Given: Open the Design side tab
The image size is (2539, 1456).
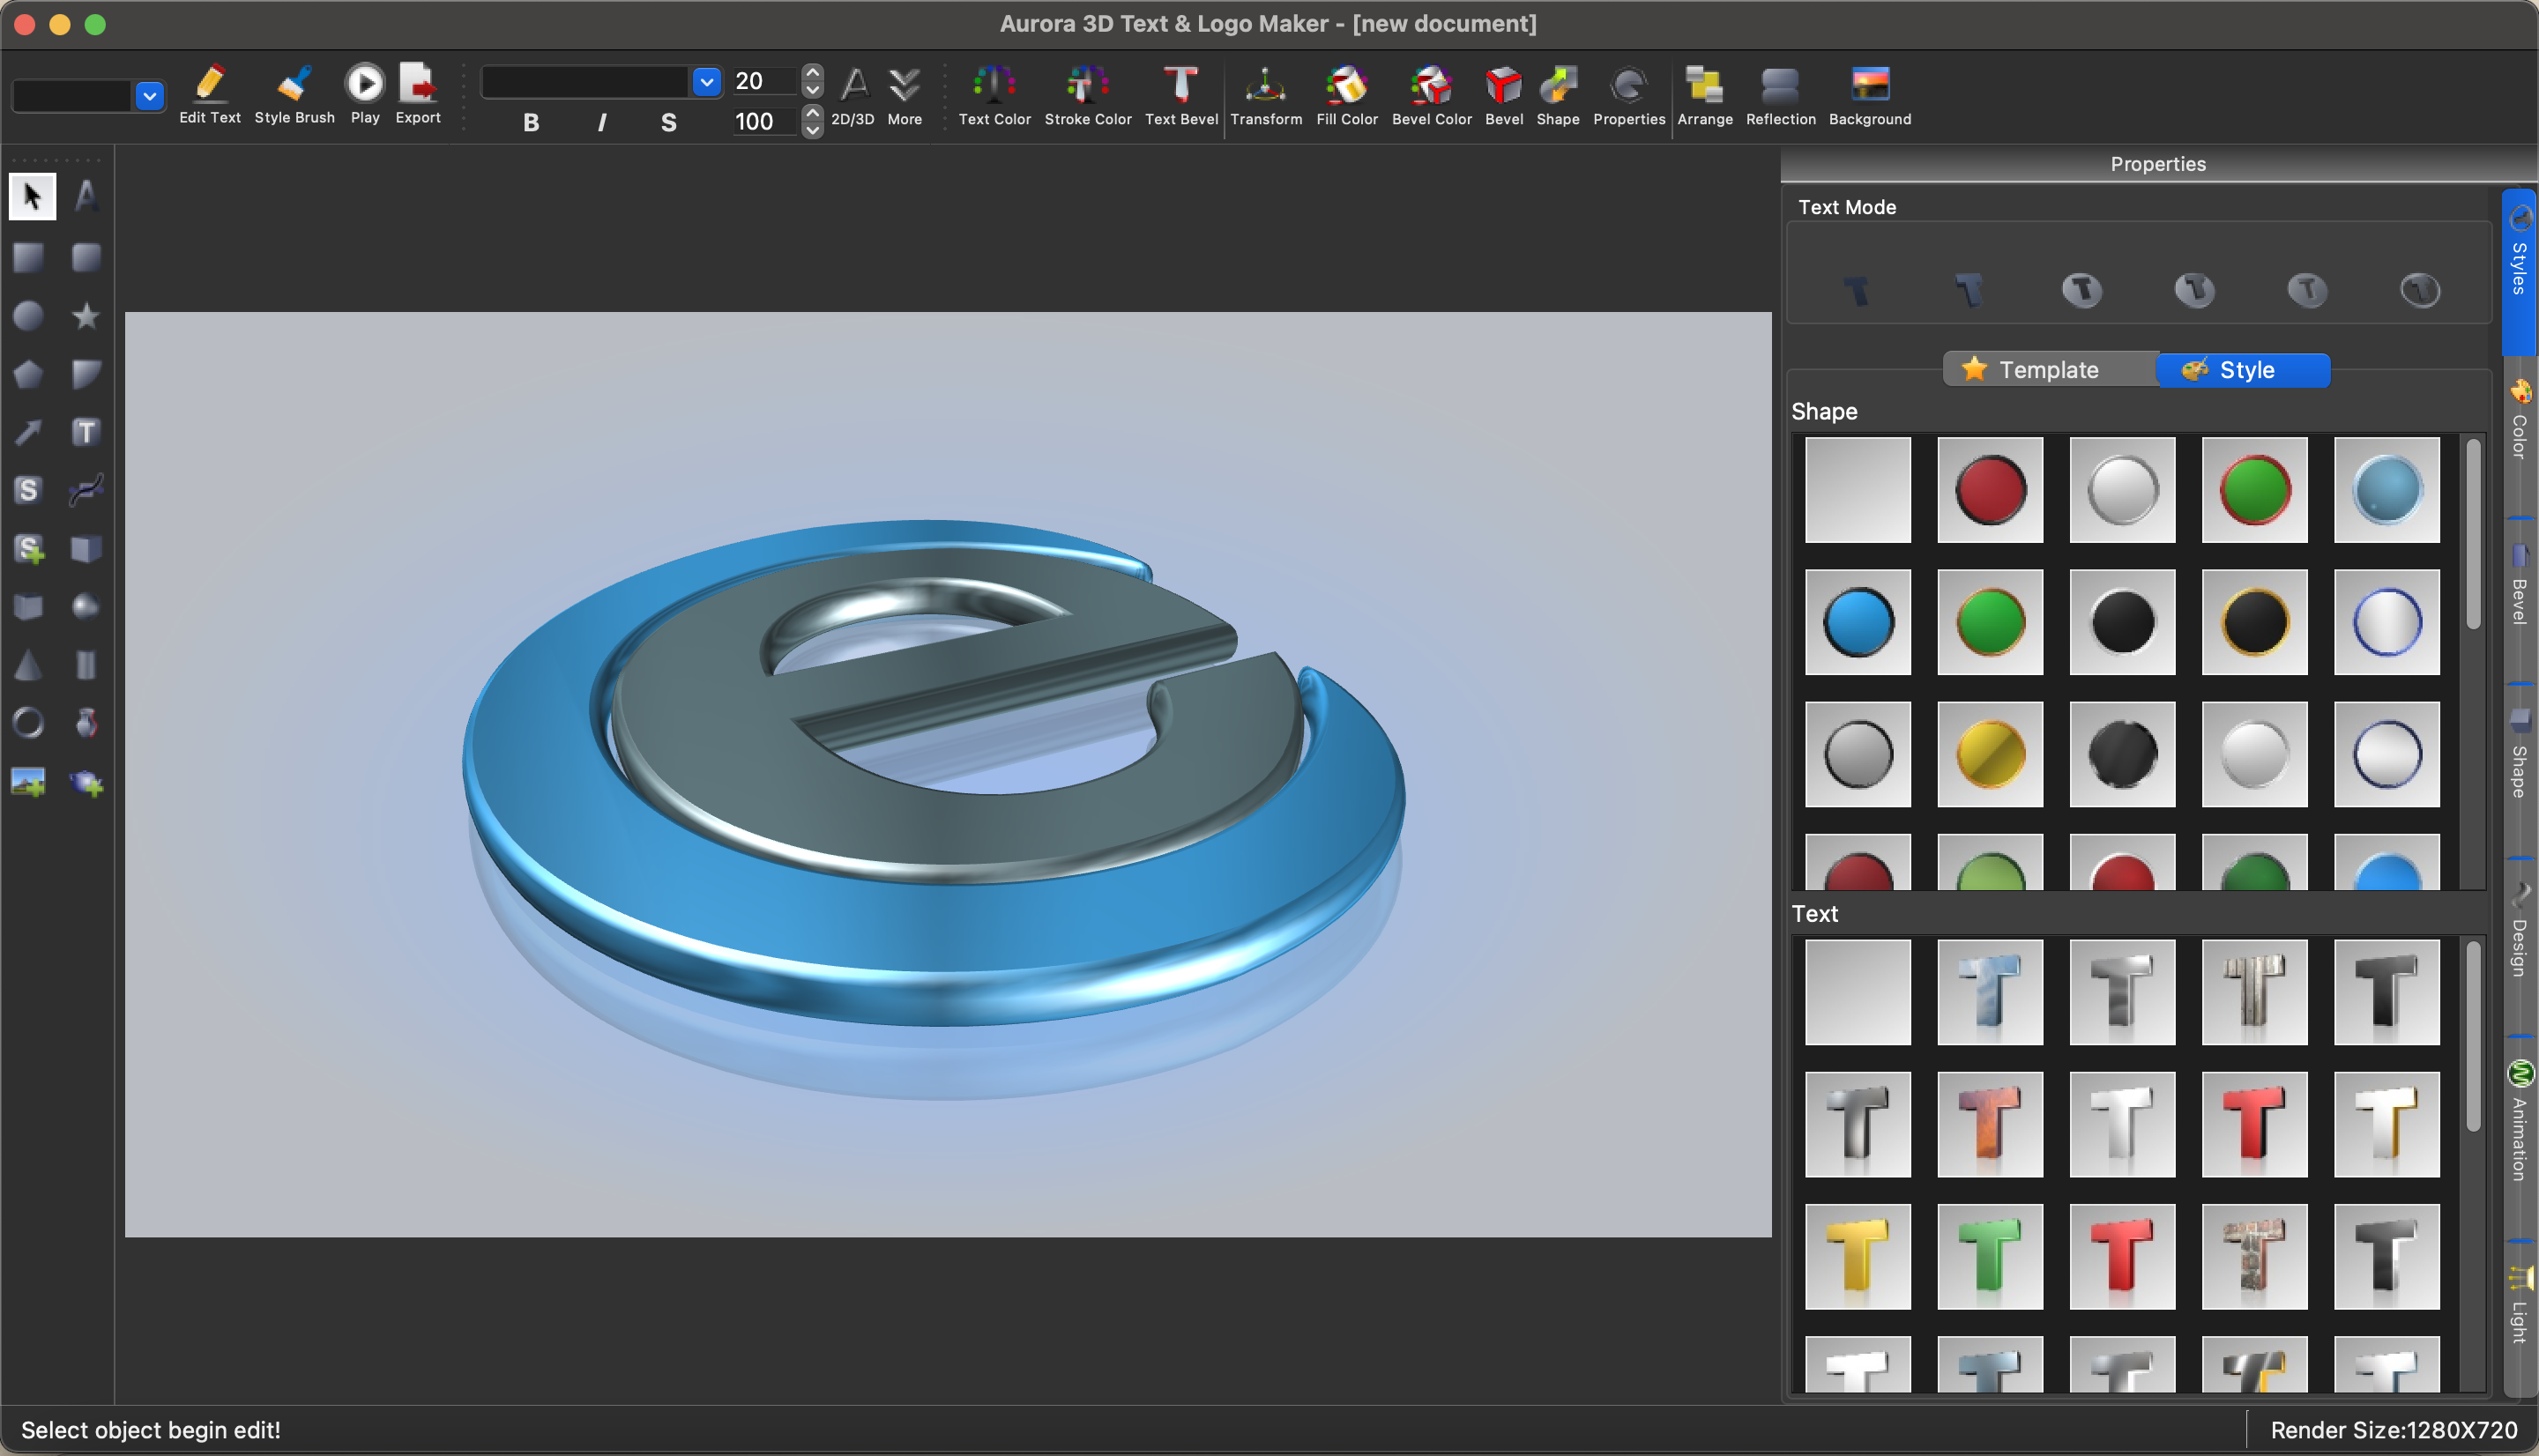Looking at the screenshot, I should [x=2519, y=930].
